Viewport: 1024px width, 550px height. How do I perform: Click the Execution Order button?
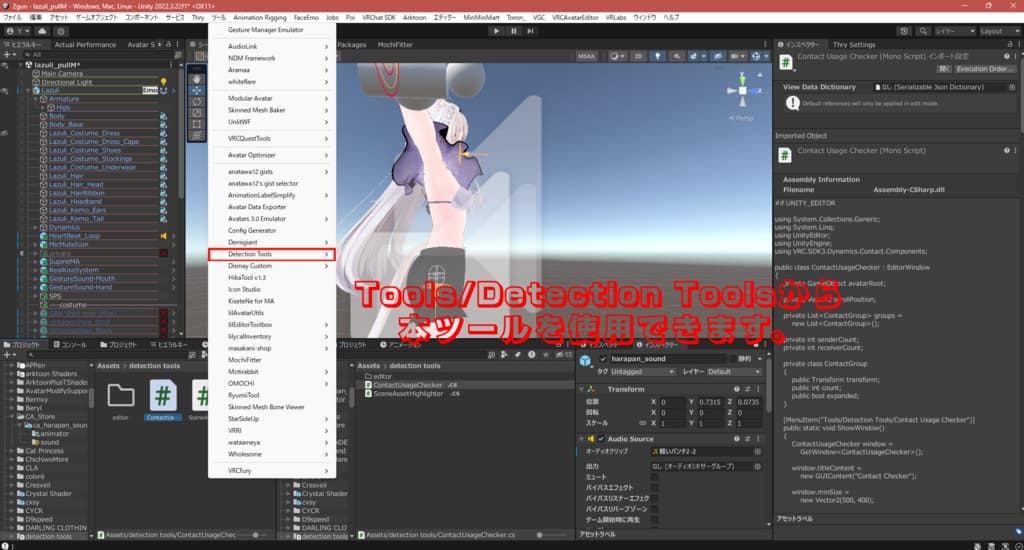click(985, 69)
